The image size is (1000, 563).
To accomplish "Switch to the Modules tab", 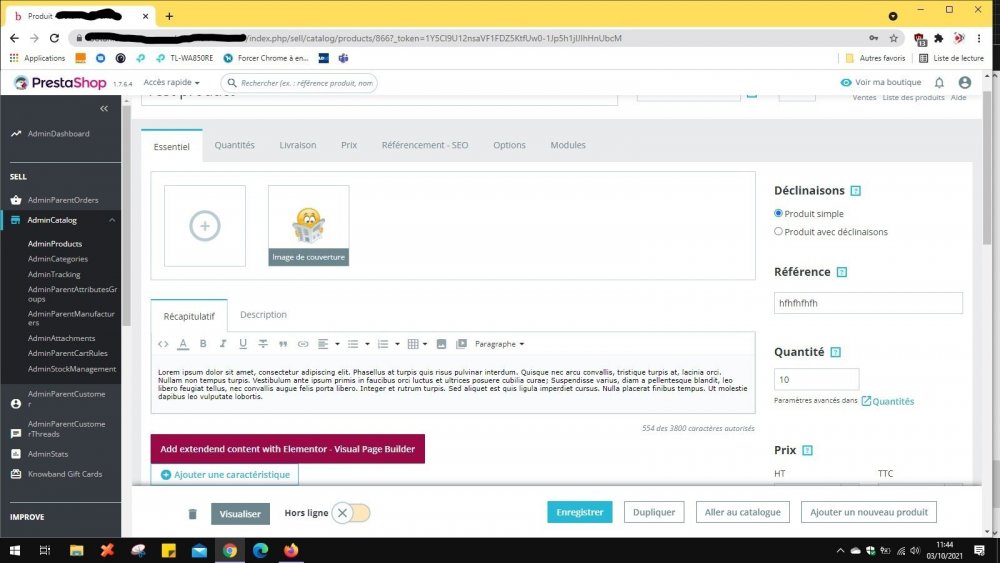I will (568, 145).
